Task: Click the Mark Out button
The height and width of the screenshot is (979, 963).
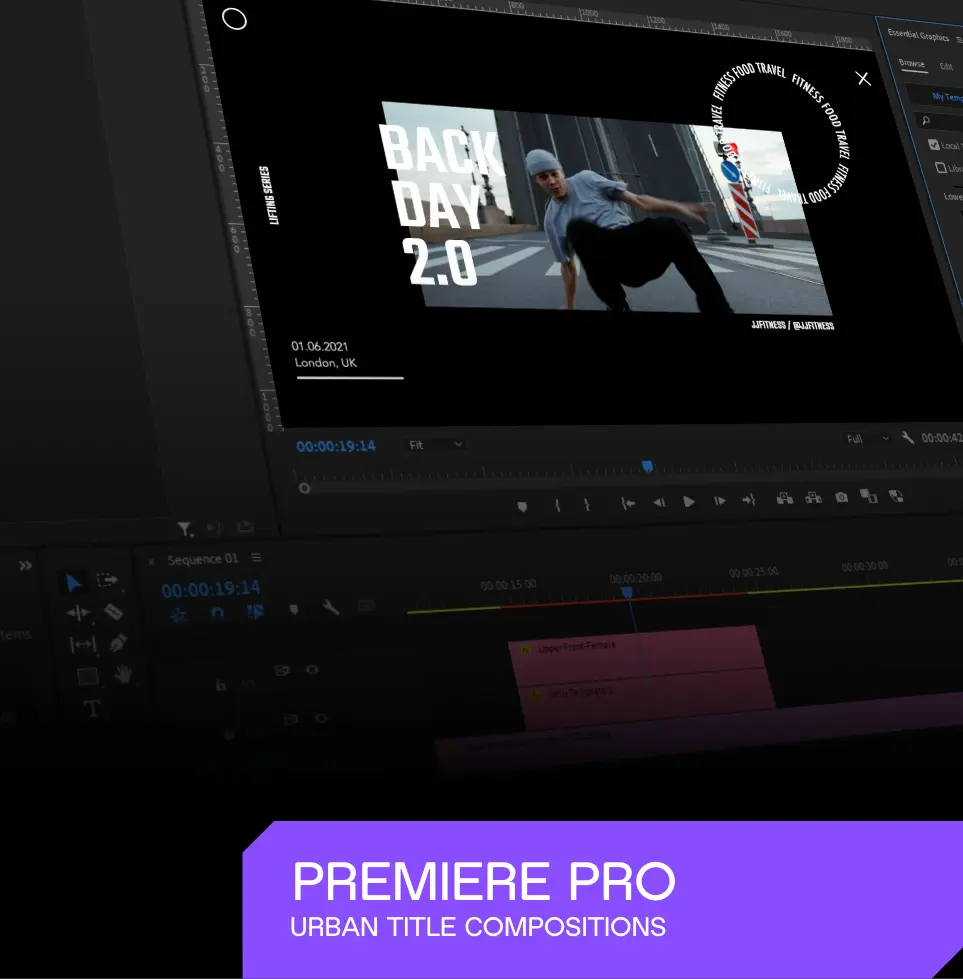Action: 586,504
